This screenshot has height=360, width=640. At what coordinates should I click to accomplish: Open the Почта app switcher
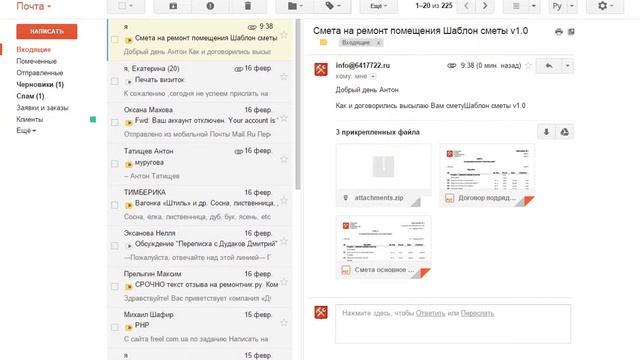(x=33, y=6)
